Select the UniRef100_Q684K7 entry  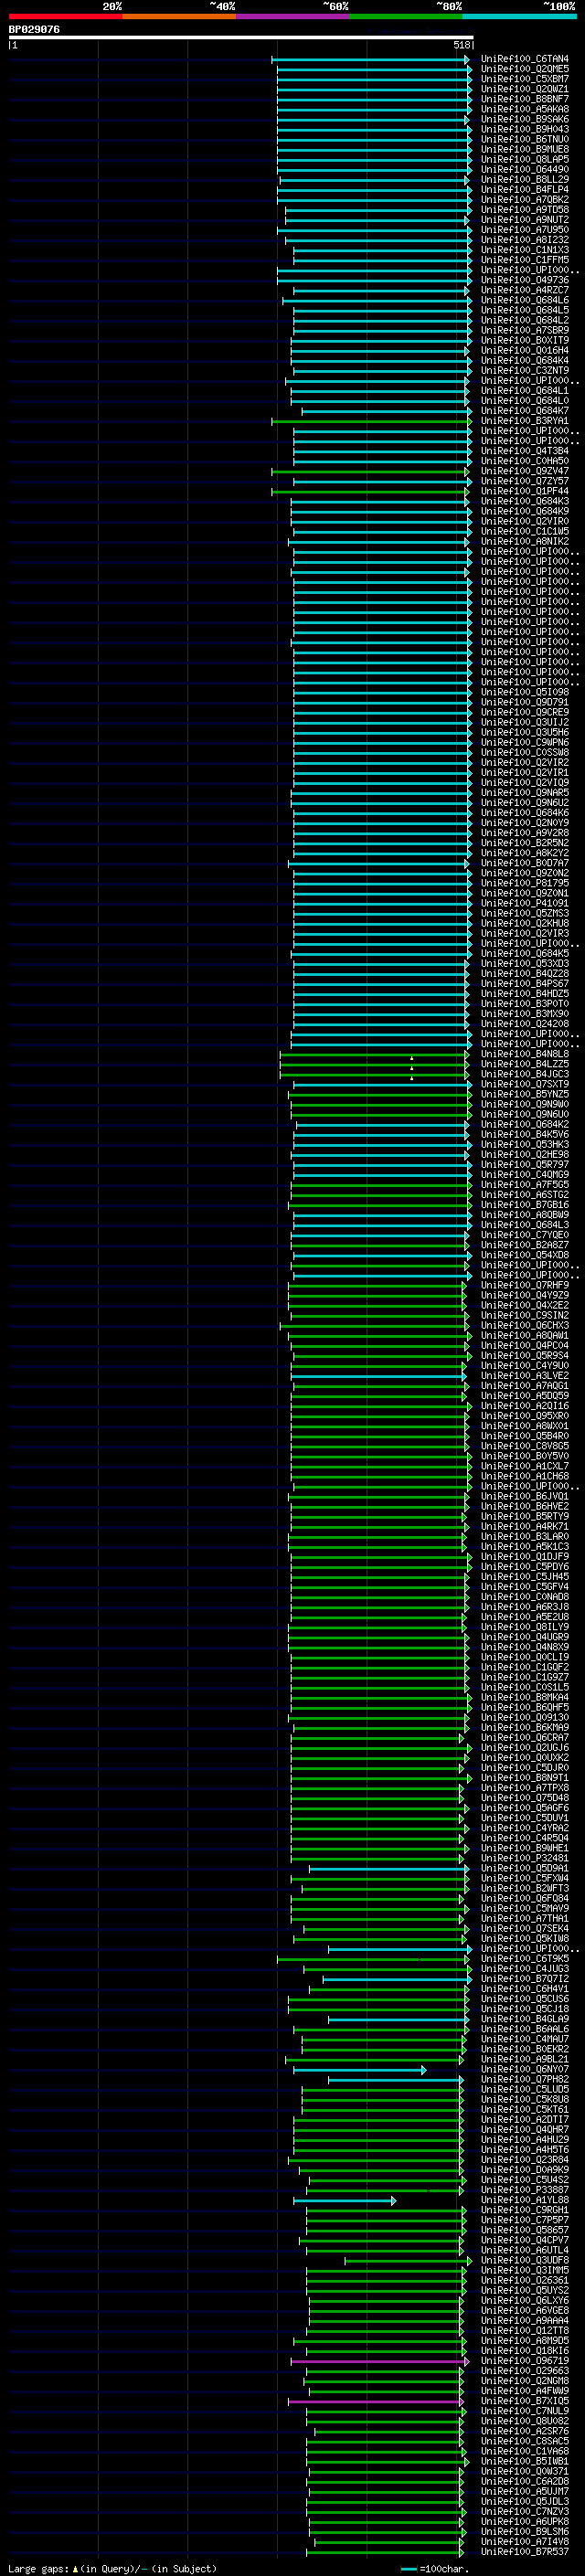524,411
